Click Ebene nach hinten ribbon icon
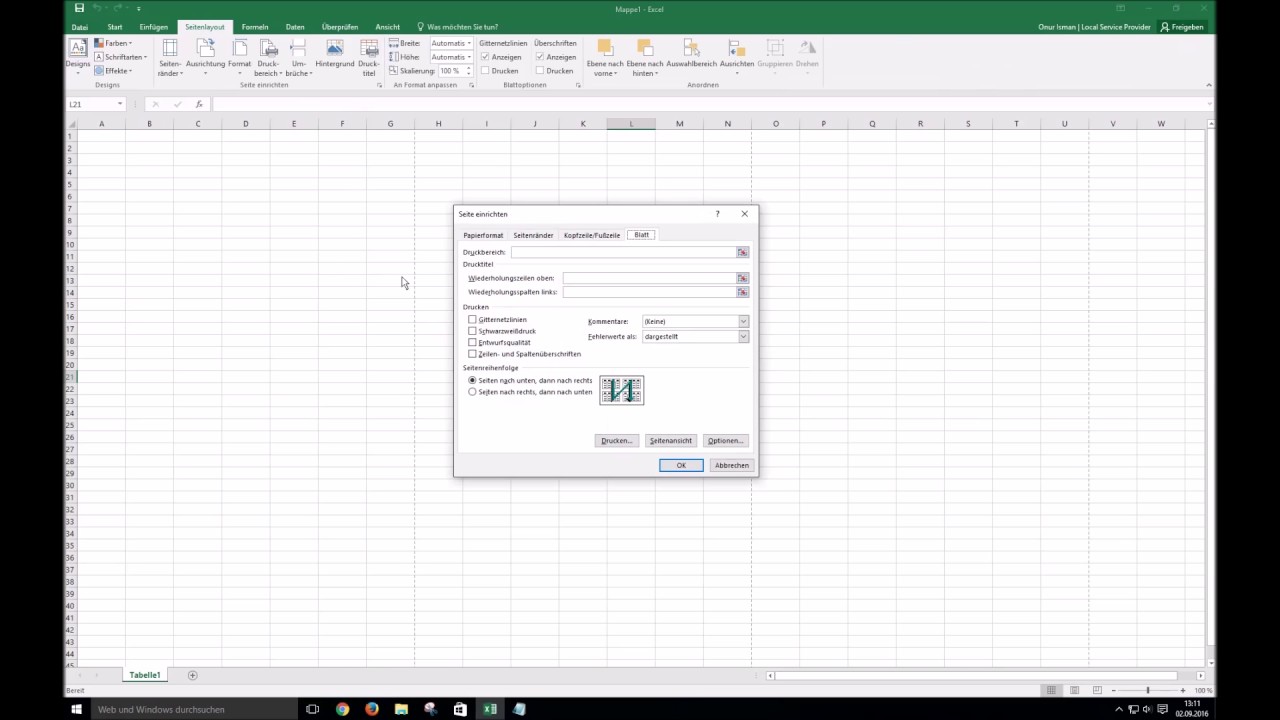Viewport: 1280px width, 720px height. pos(645,58)
